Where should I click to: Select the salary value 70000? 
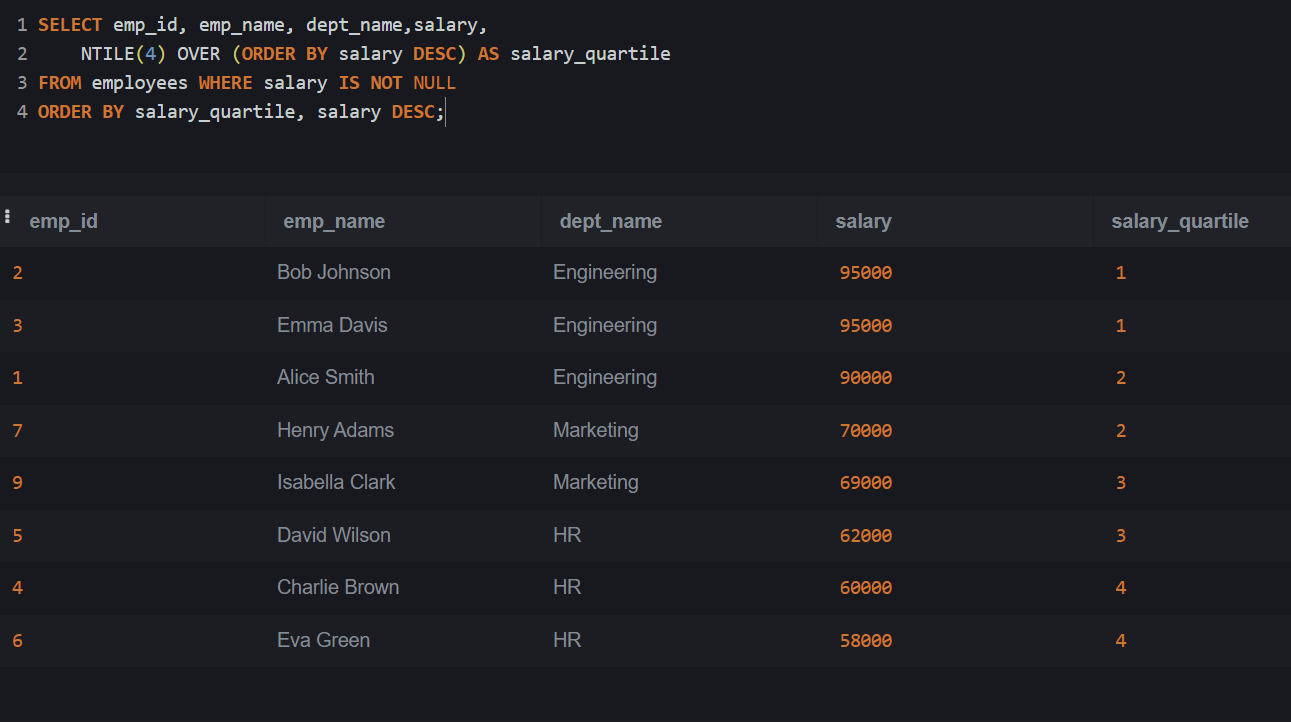tap(866, 431)
